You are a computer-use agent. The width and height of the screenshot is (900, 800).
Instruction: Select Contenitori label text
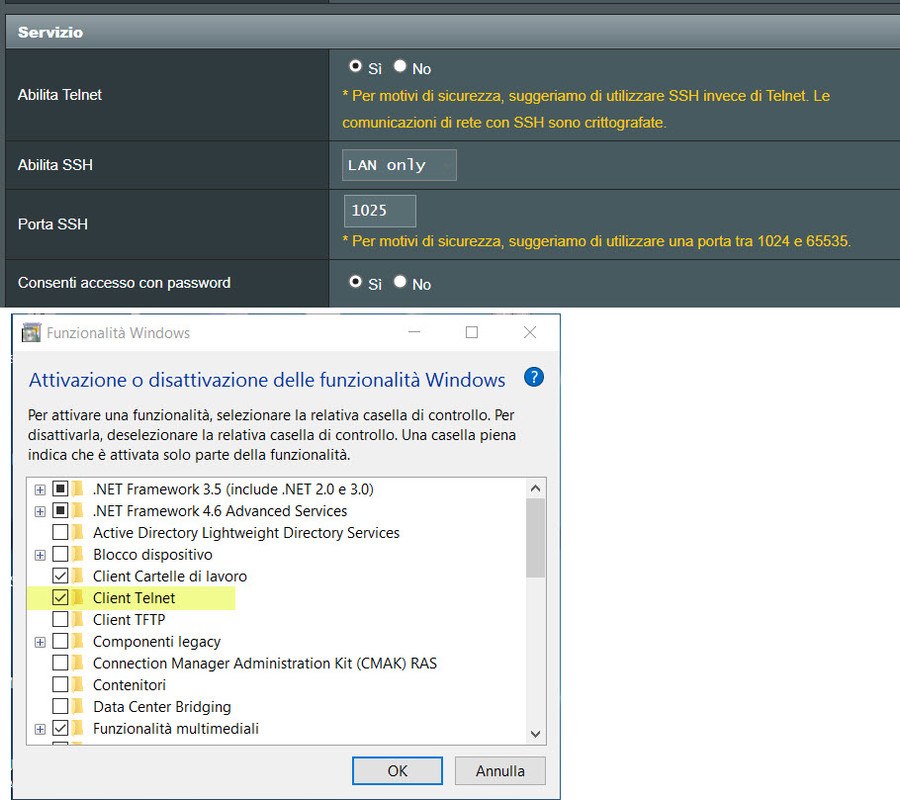tap(129, 685)
